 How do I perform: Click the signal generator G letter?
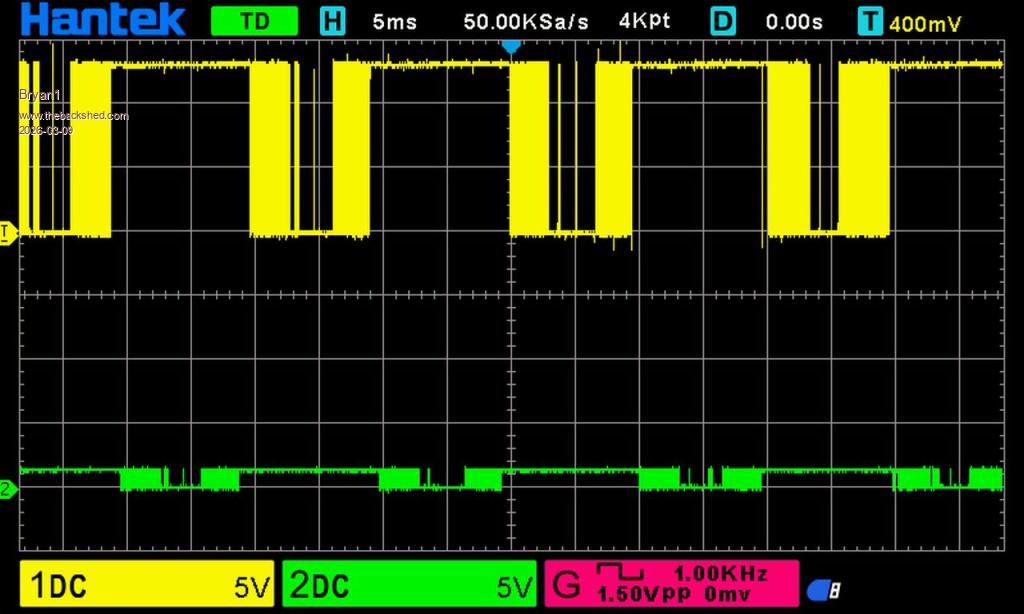[566, 585]
